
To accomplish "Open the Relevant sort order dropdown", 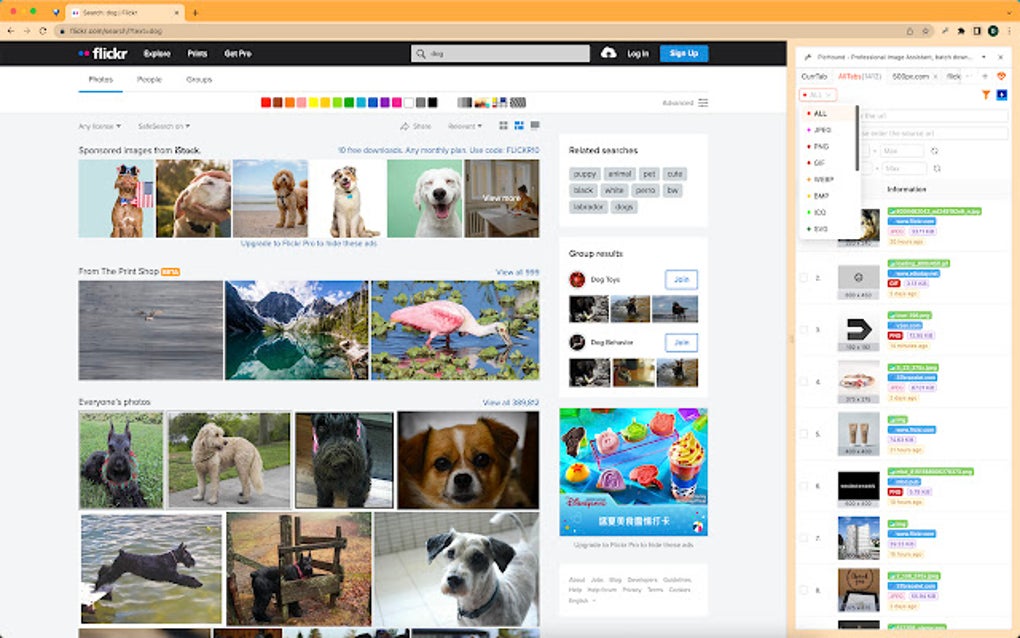I will pos(465,126).
